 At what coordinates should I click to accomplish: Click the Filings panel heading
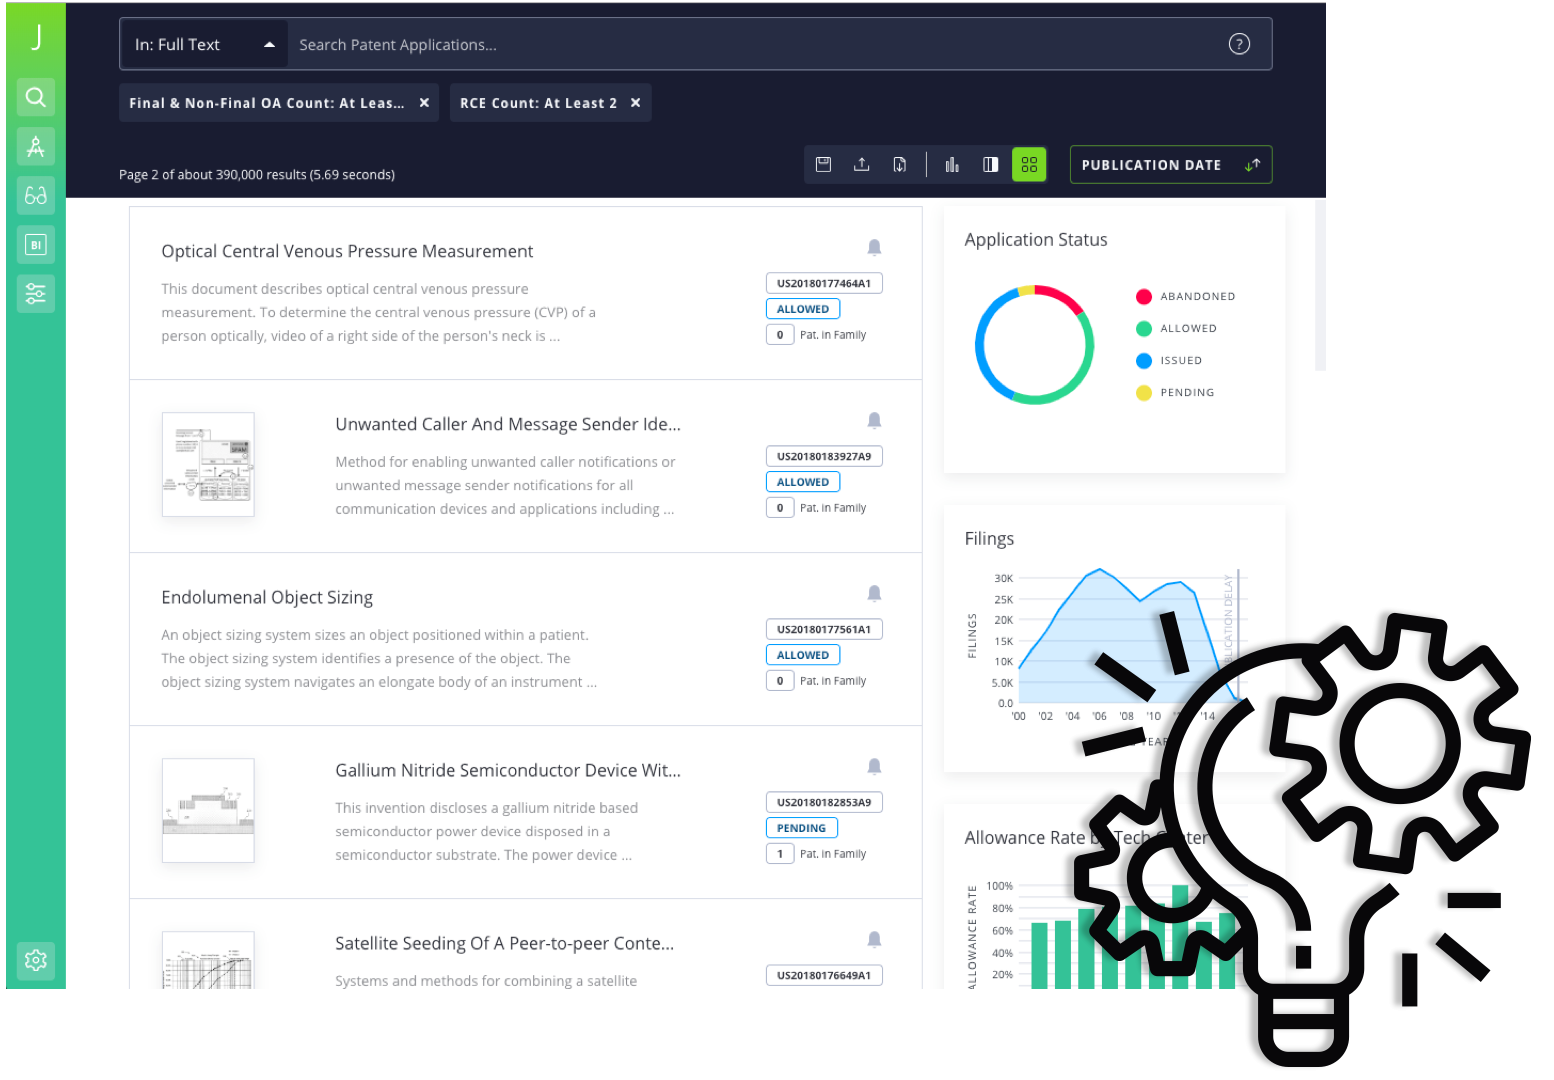(x=989, y=538)
